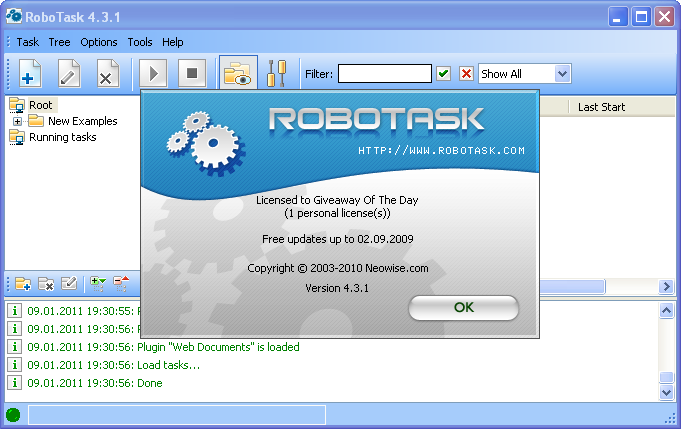The image size is (681, 429).
Task: Click "Licensed to Giveaway Of The Day" text
Action: tap(337, 200)
